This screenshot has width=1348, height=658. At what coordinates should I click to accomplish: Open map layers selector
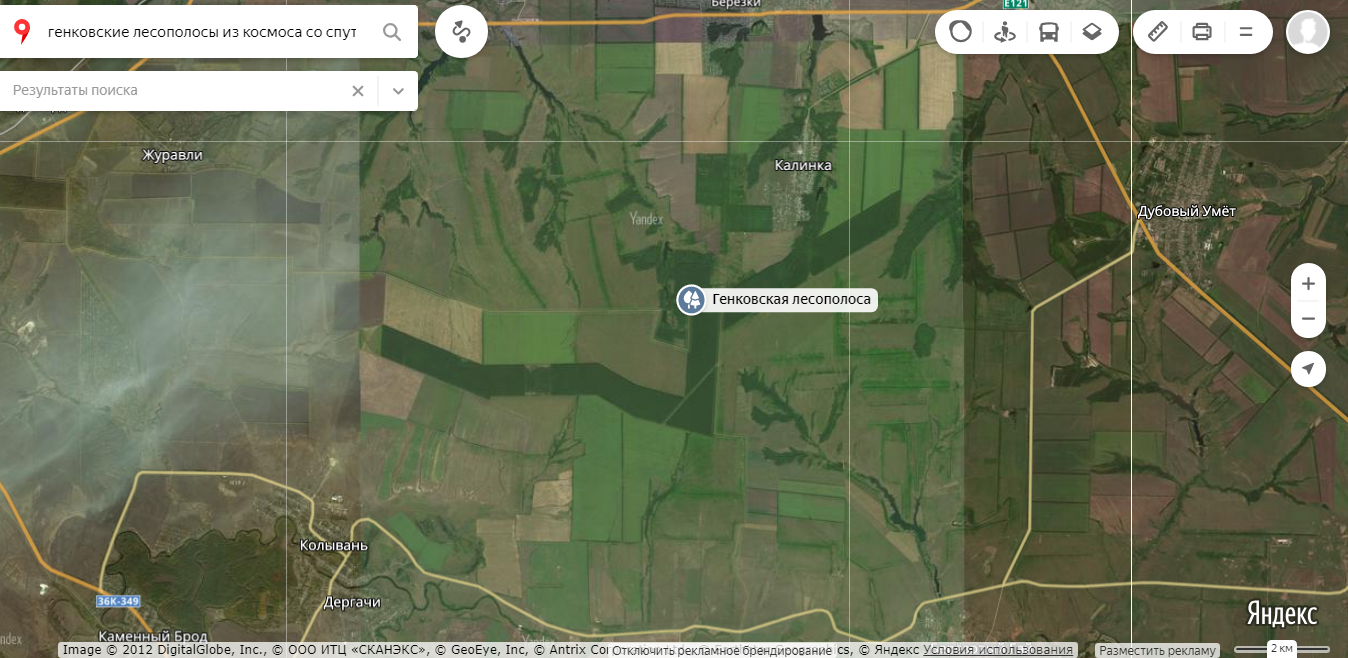(x=1092, y=32)
